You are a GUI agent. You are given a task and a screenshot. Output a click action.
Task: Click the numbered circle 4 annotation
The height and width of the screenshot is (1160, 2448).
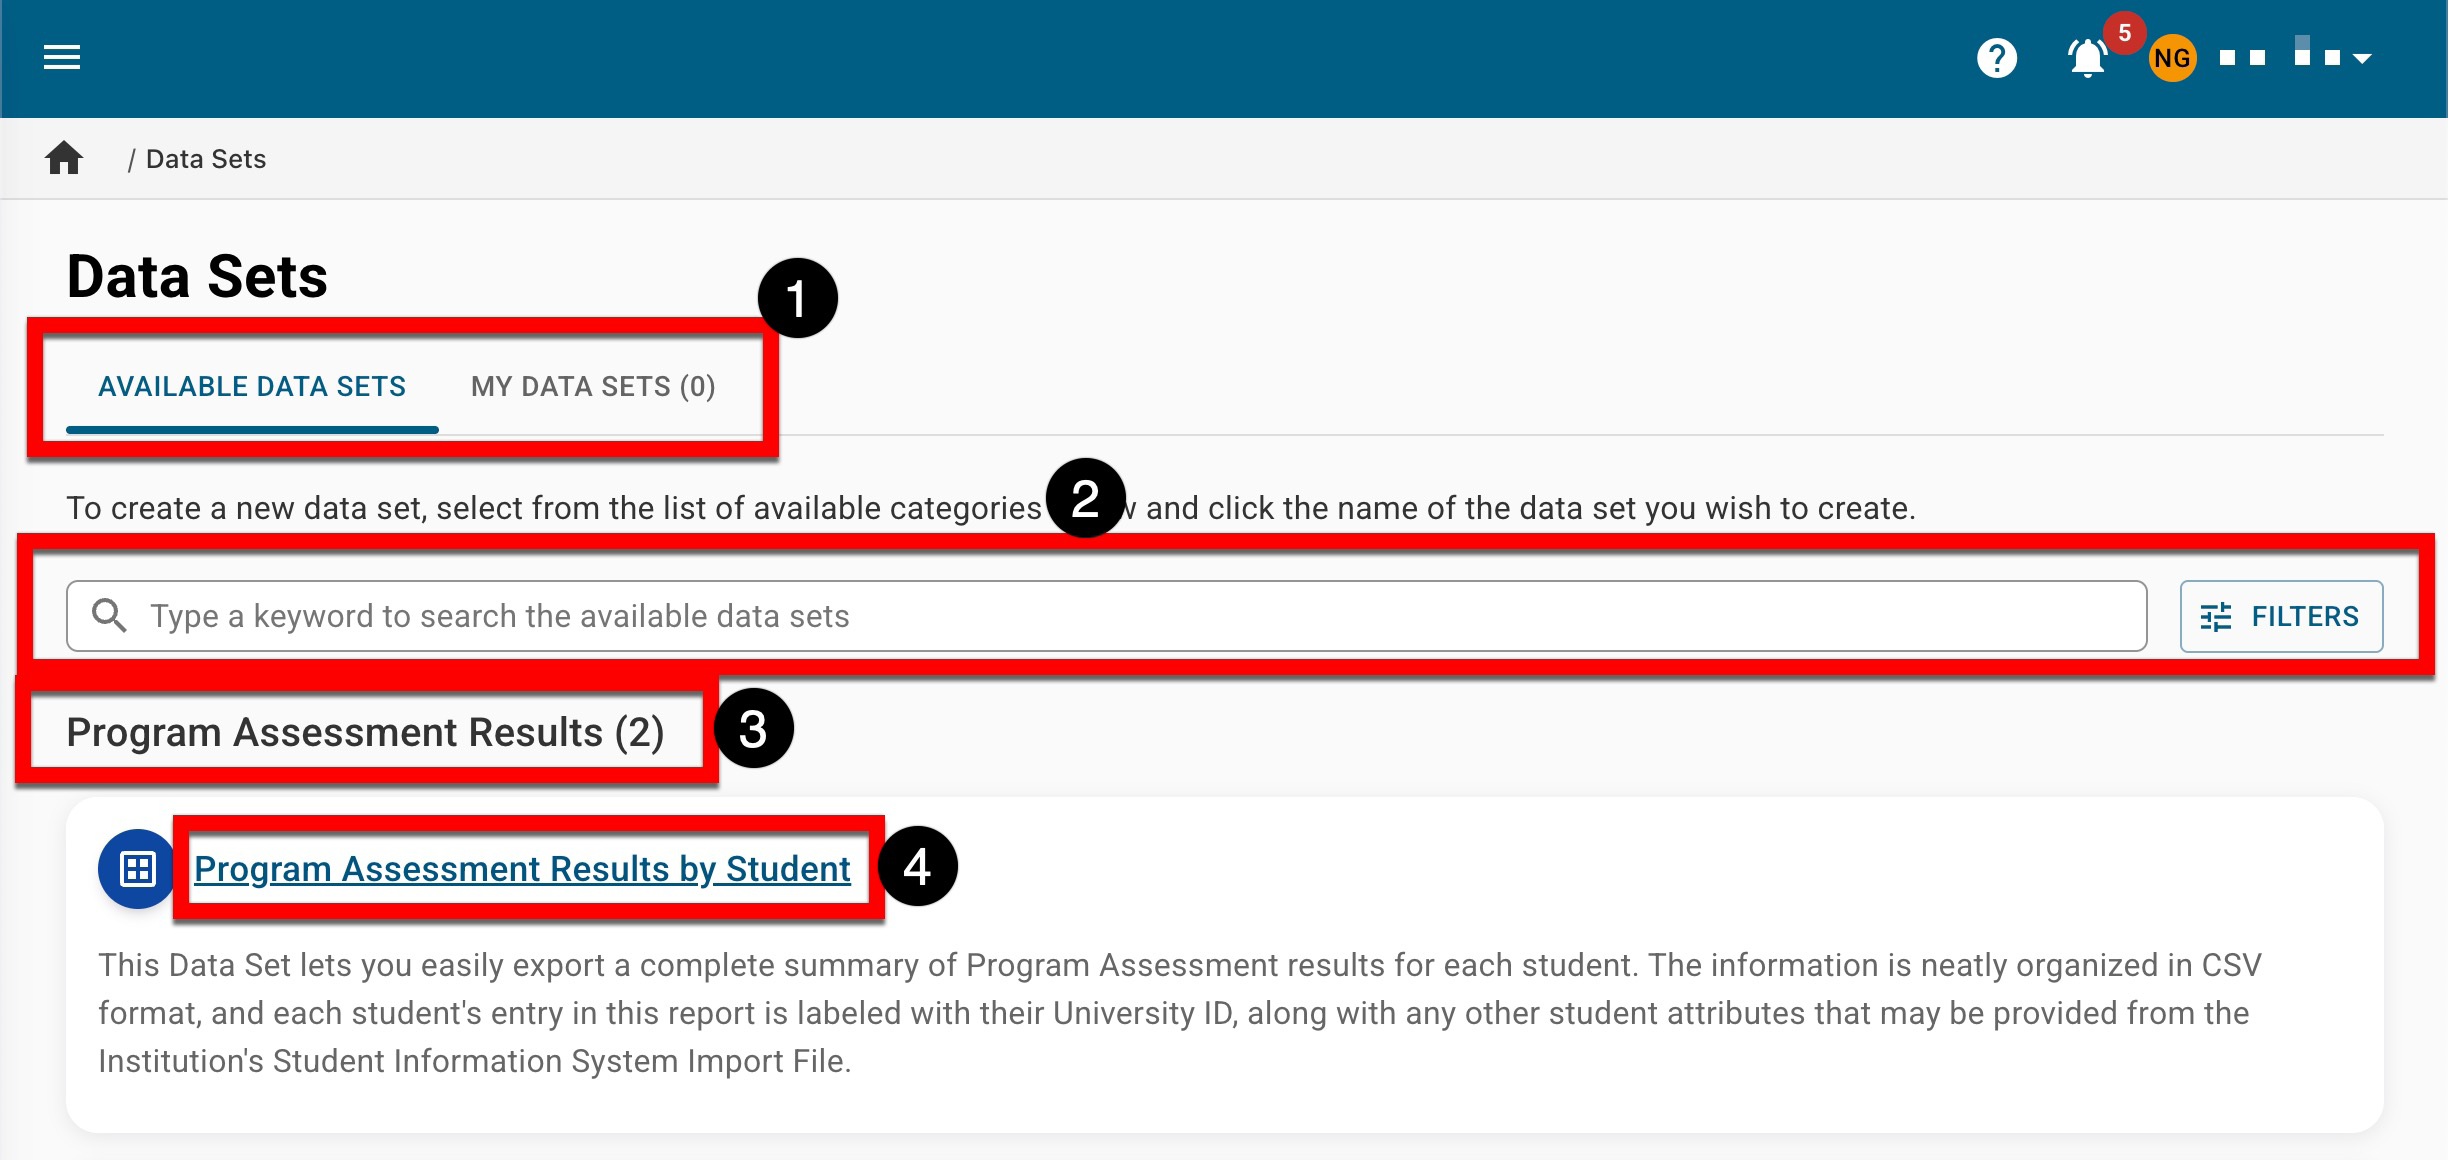pos(917,866)
